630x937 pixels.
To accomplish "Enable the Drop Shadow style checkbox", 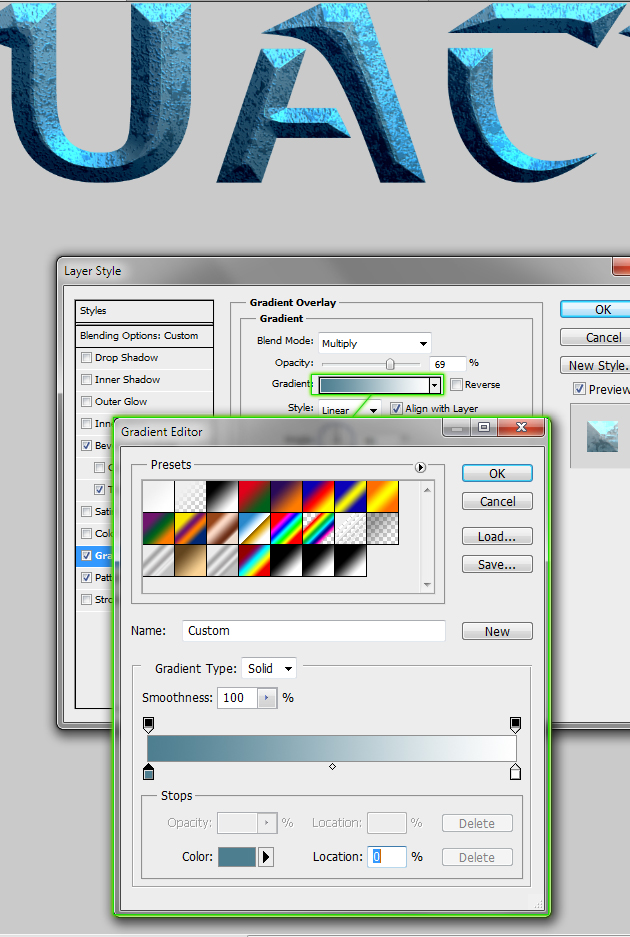I will [87, 358].
